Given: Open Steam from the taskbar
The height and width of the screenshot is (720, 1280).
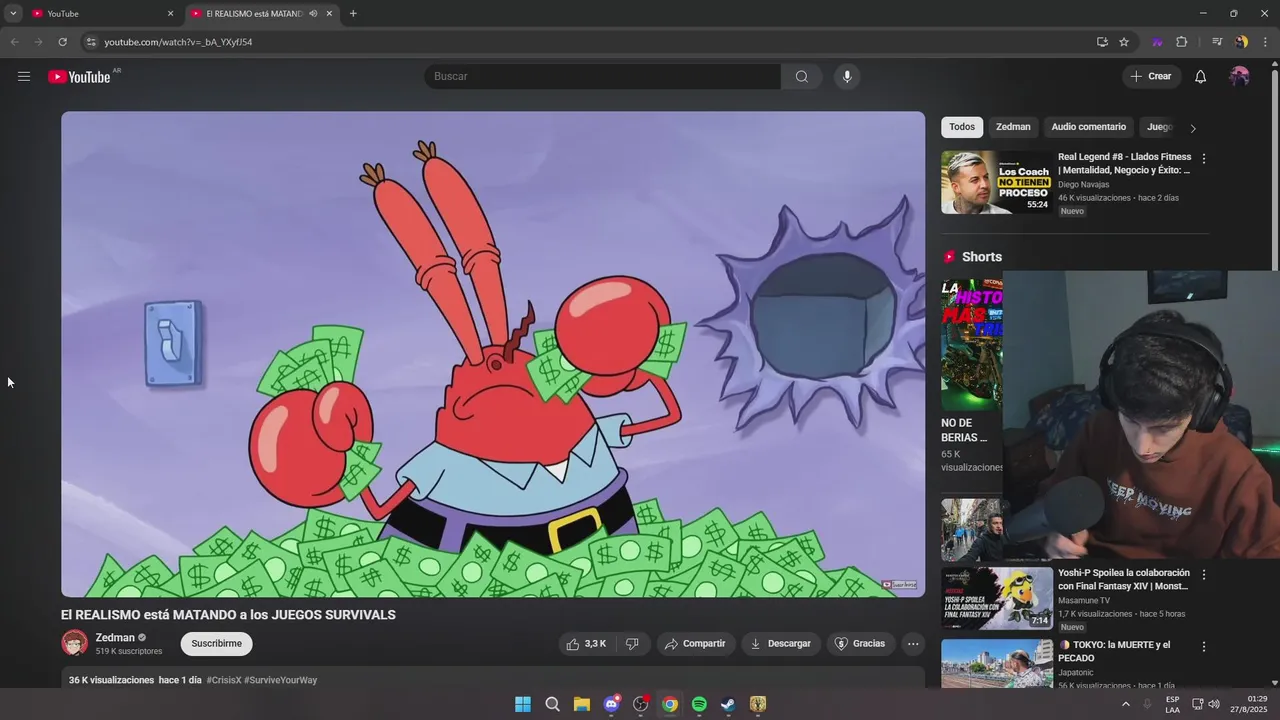Looking at the screenshot, I should tap(728, 704).
